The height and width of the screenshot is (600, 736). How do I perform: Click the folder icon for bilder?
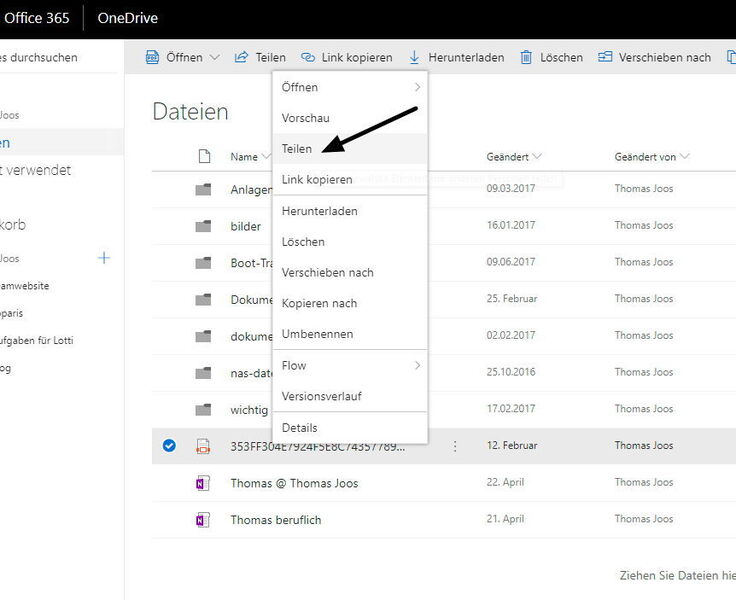click(203, 226)
